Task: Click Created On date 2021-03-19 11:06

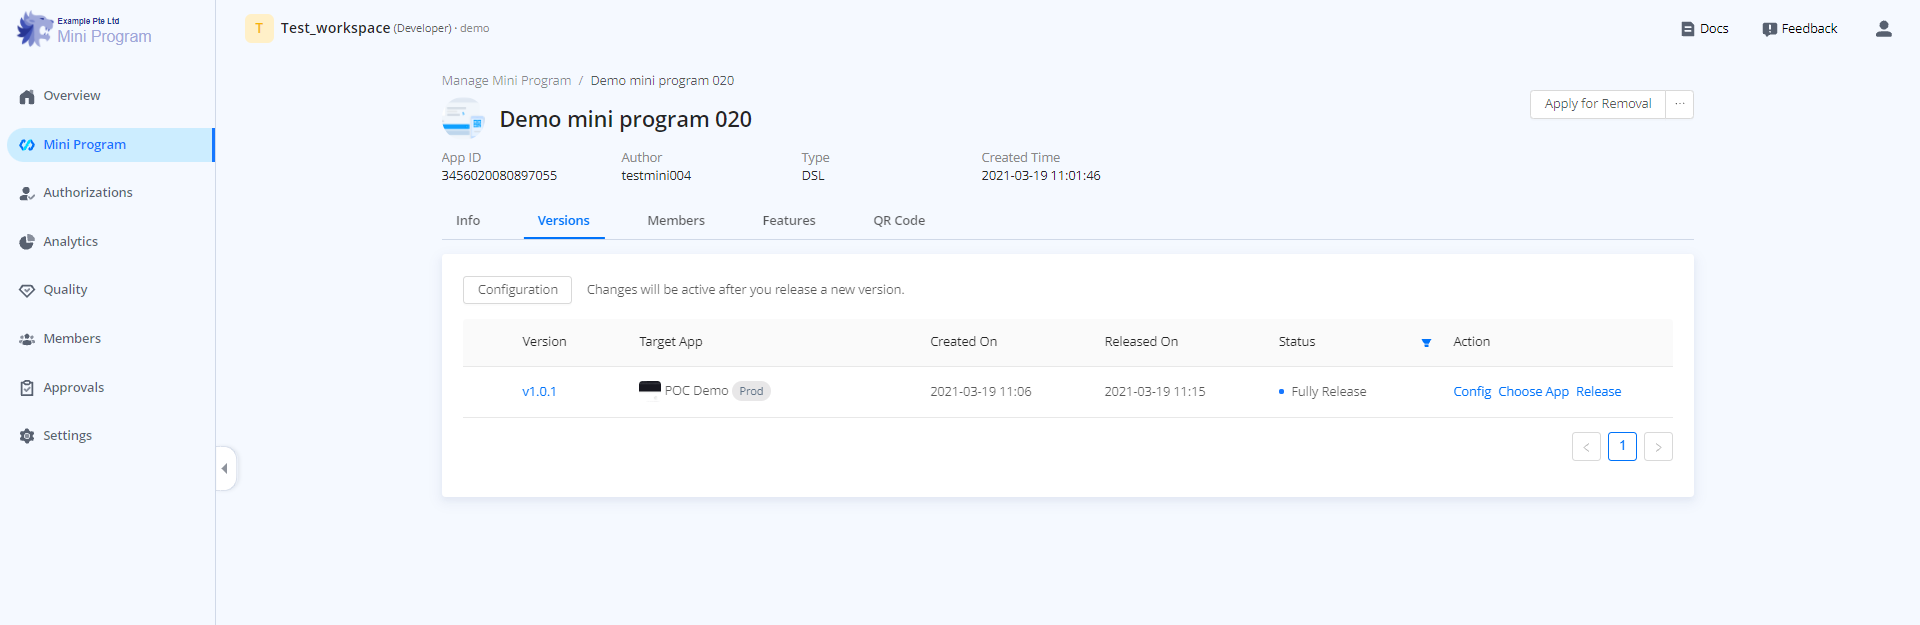Action: (x=980, y=392)
